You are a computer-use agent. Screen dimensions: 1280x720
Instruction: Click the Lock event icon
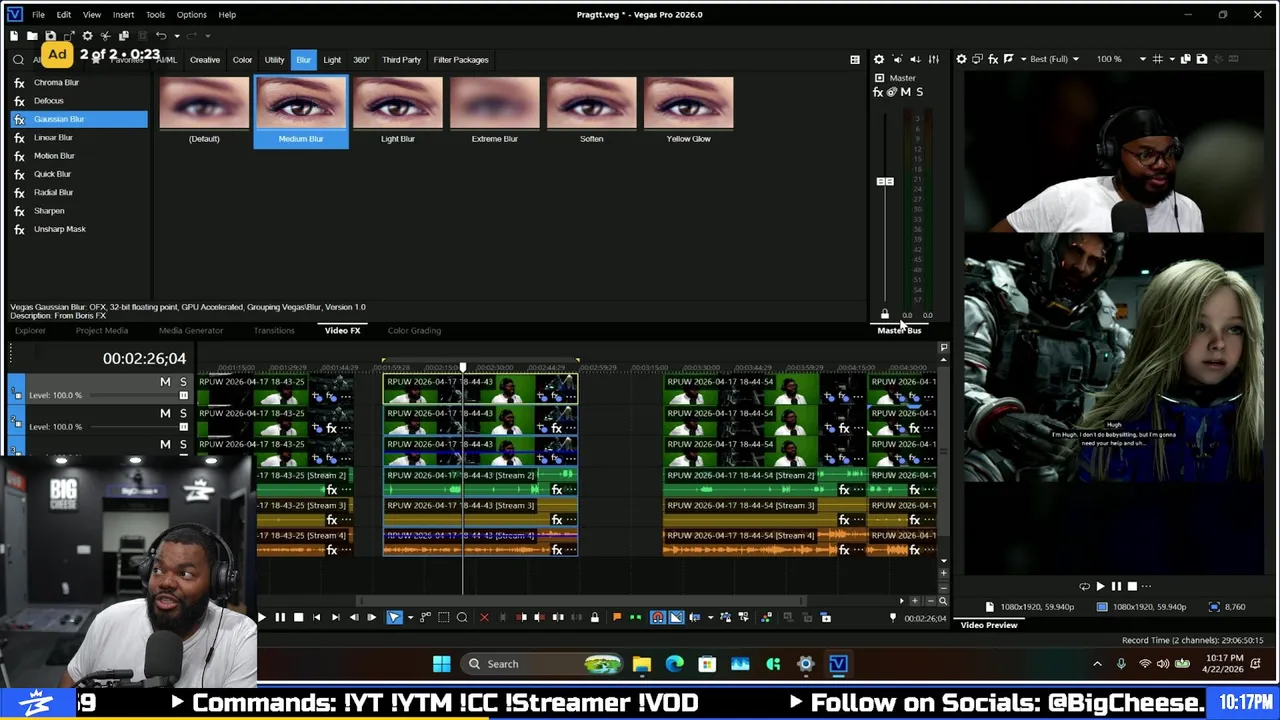pyautogui.click(x=595, y=617)
